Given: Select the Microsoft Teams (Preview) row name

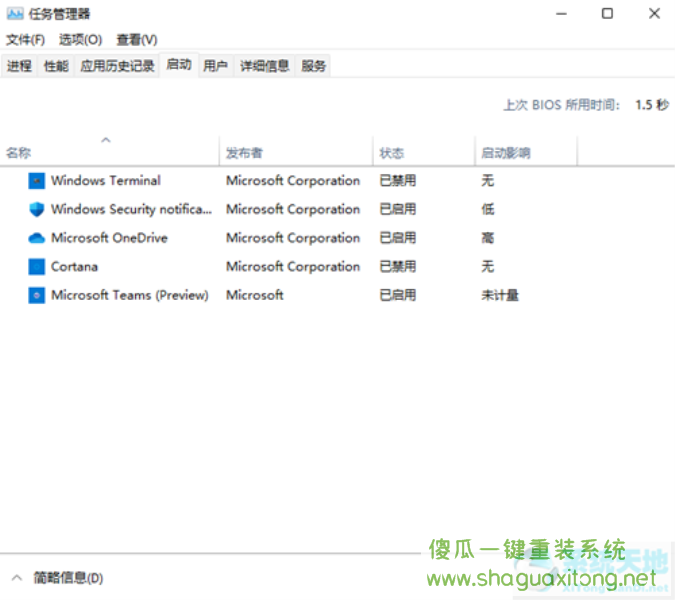Looking at the screenshot, I should (x=130, y=295).
